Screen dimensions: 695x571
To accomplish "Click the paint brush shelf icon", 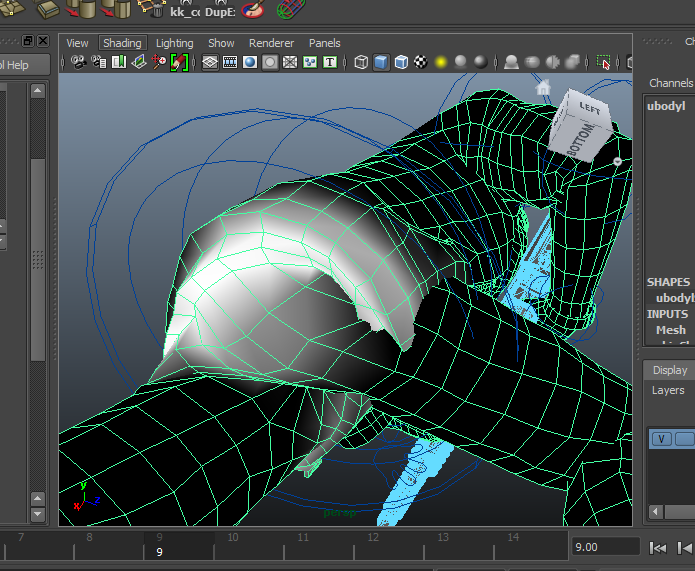I will 254,10.
